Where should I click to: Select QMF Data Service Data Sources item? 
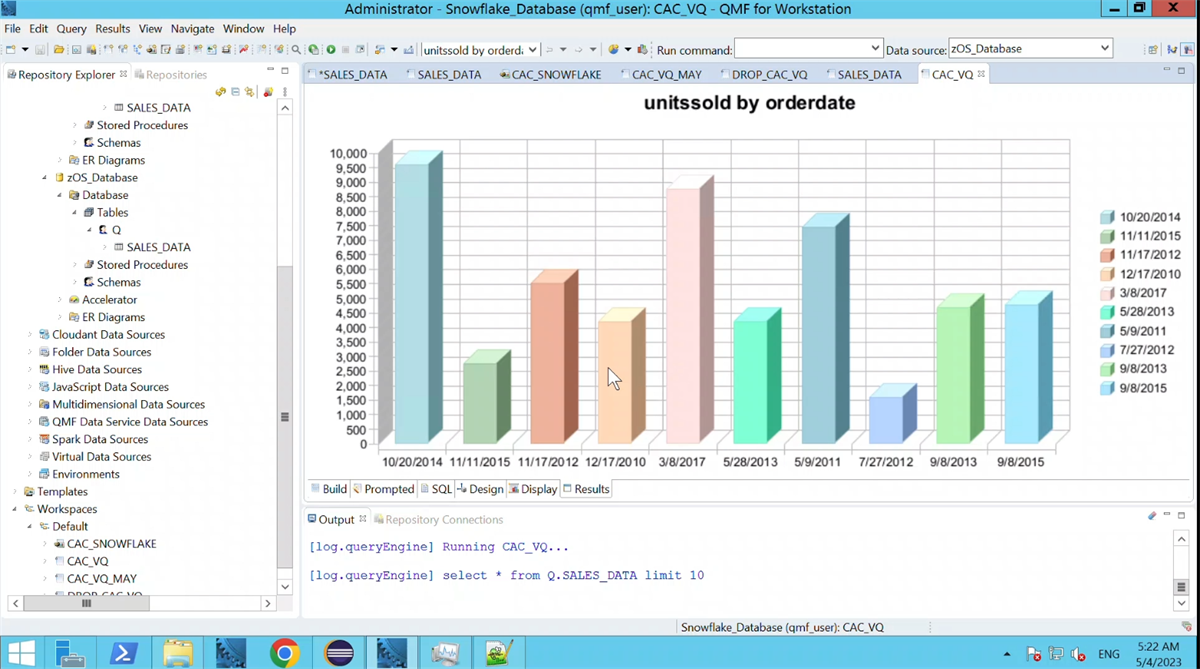(130, 422)
